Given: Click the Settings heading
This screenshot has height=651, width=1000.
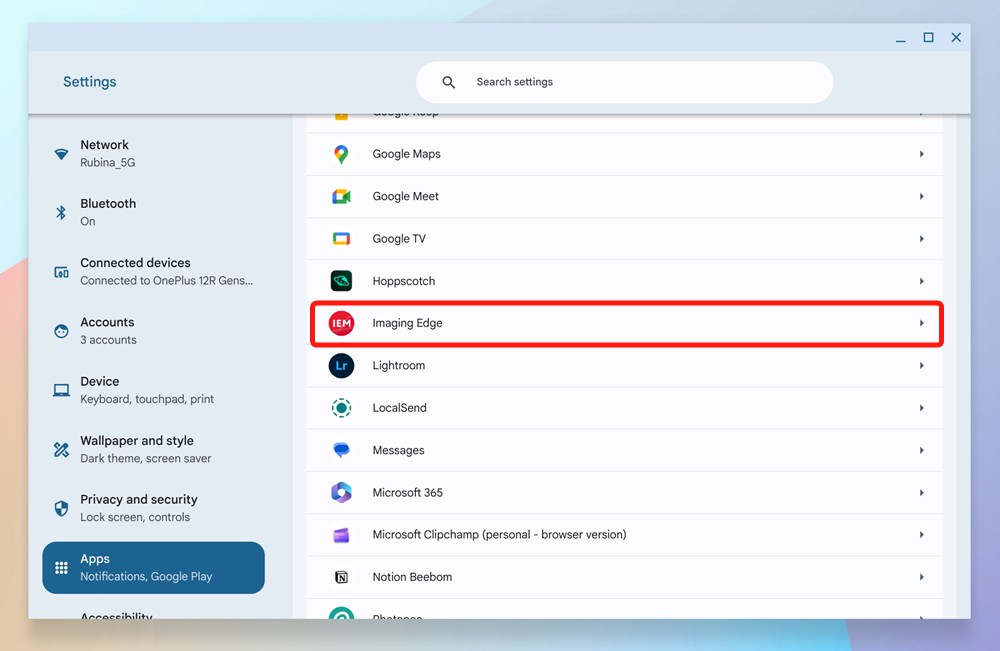Looking at the screenshot, I should (x=89, y=81).
